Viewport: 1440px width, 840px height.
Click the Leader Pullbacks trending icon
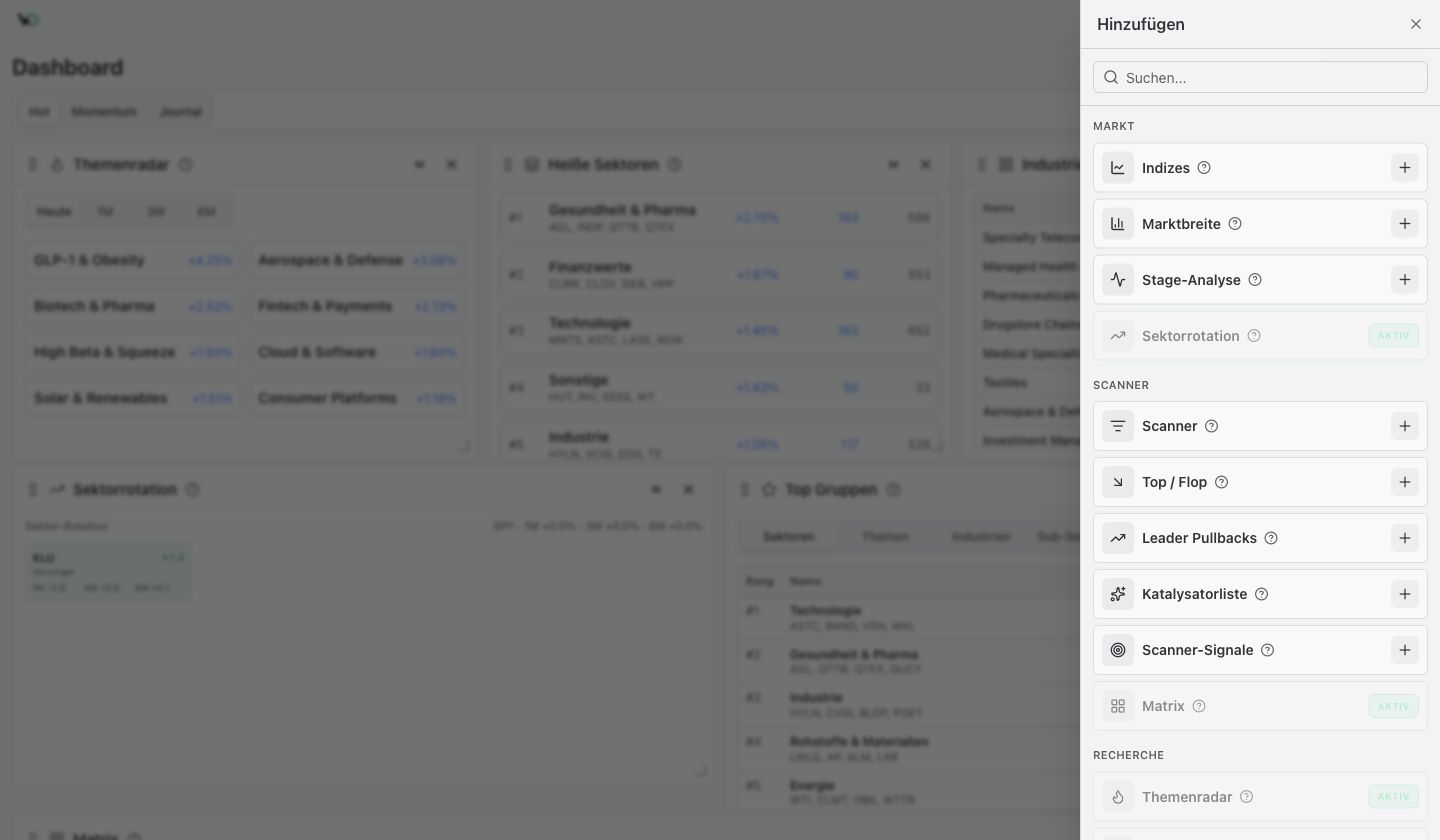click(x=1118, y=538)
